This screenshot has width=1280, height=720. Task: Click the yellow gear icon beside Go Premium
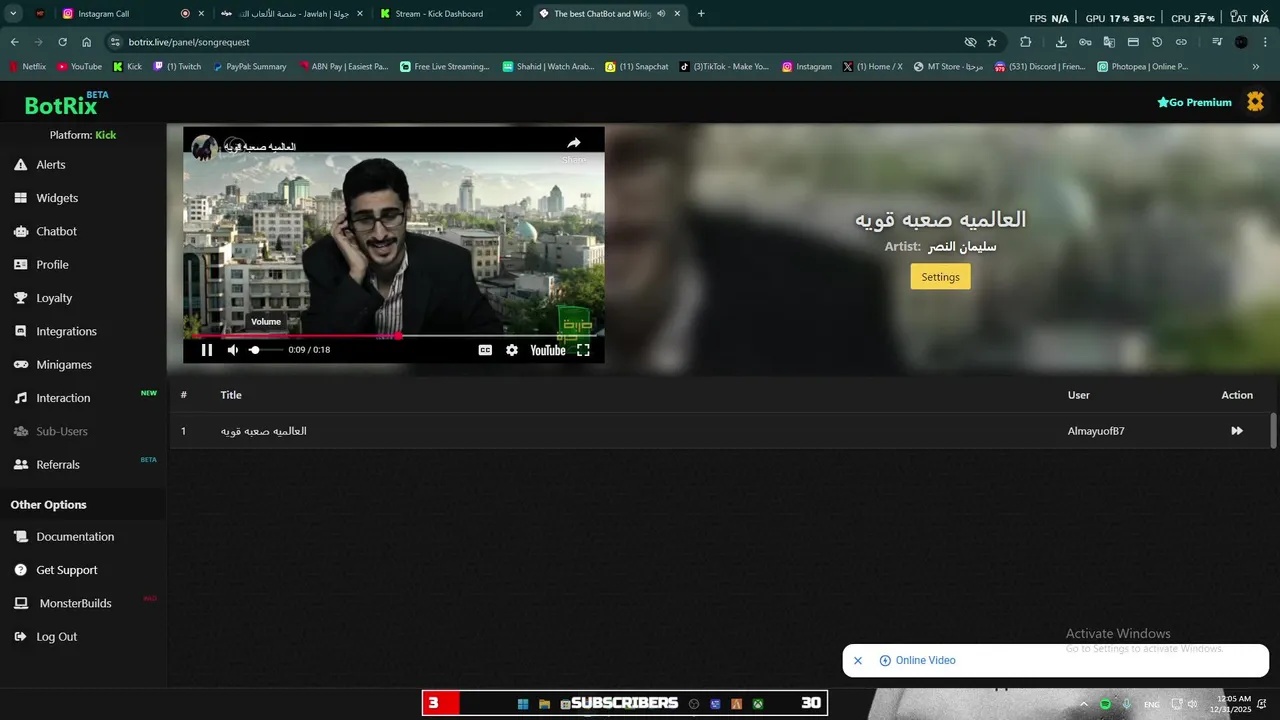pos(1255,102)
